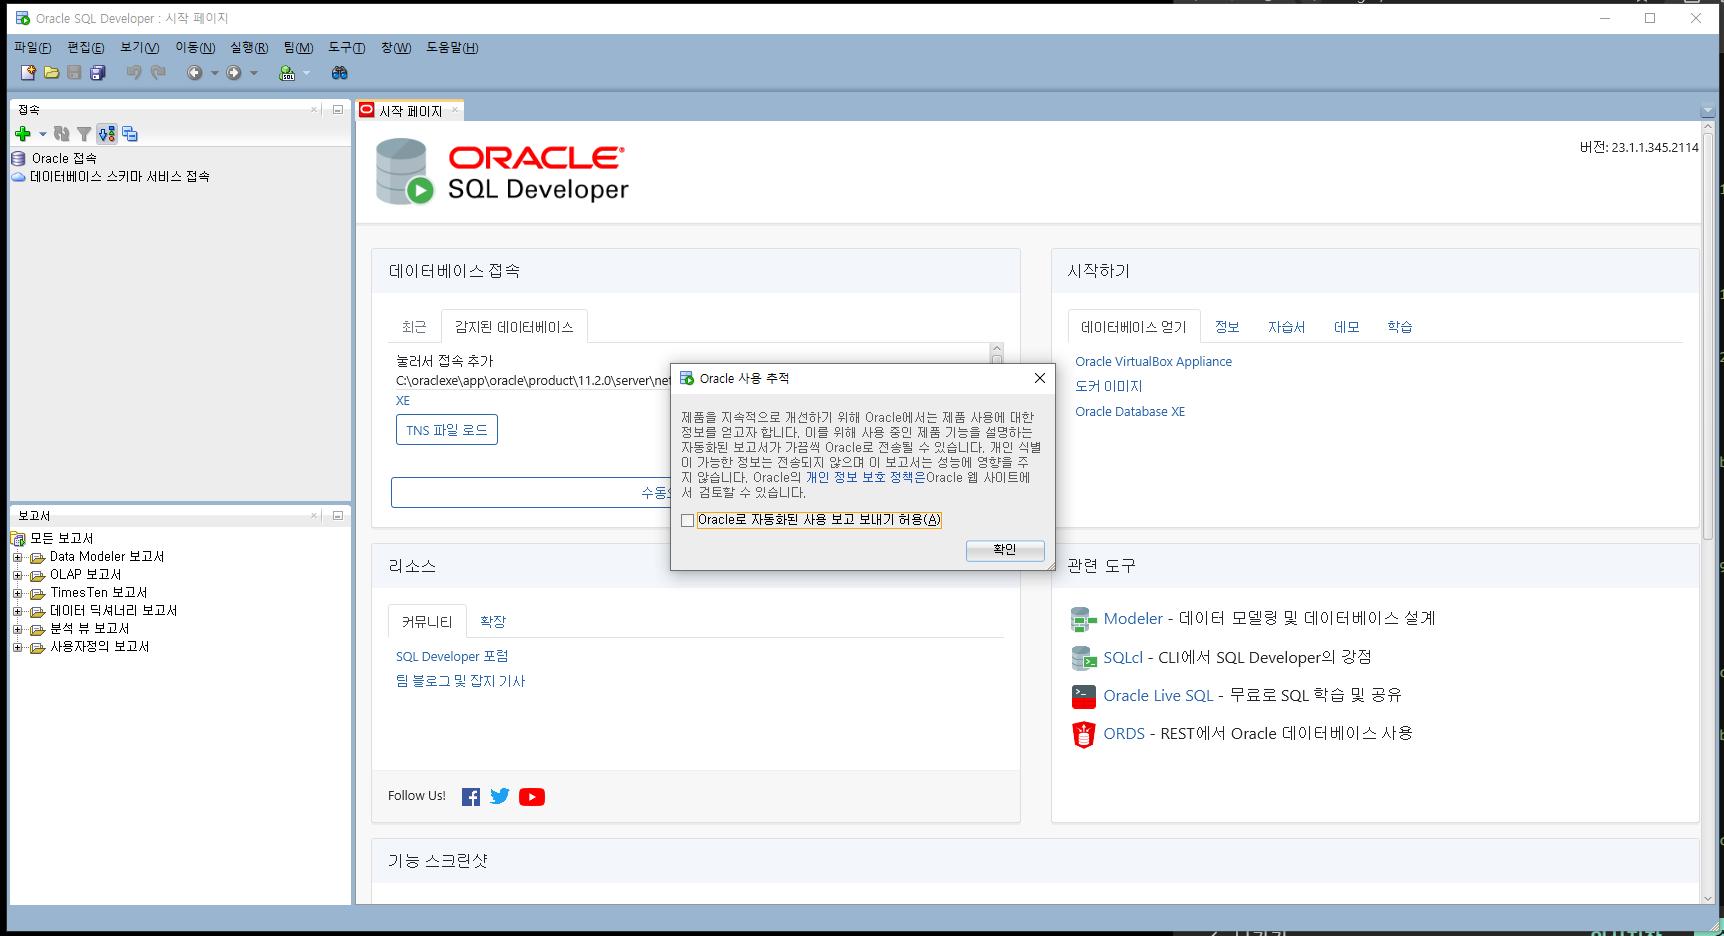Open the new connection dropdown arrow beside the plus
The image size is (1724, 936).
tap(42, 134)
